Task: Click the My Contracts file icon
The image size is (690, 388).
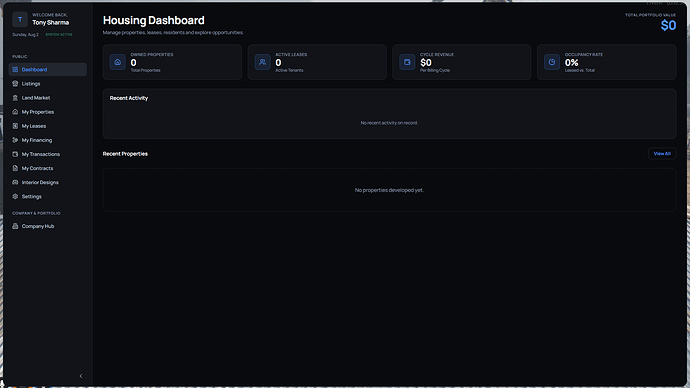Action: [x=15, y=168]
